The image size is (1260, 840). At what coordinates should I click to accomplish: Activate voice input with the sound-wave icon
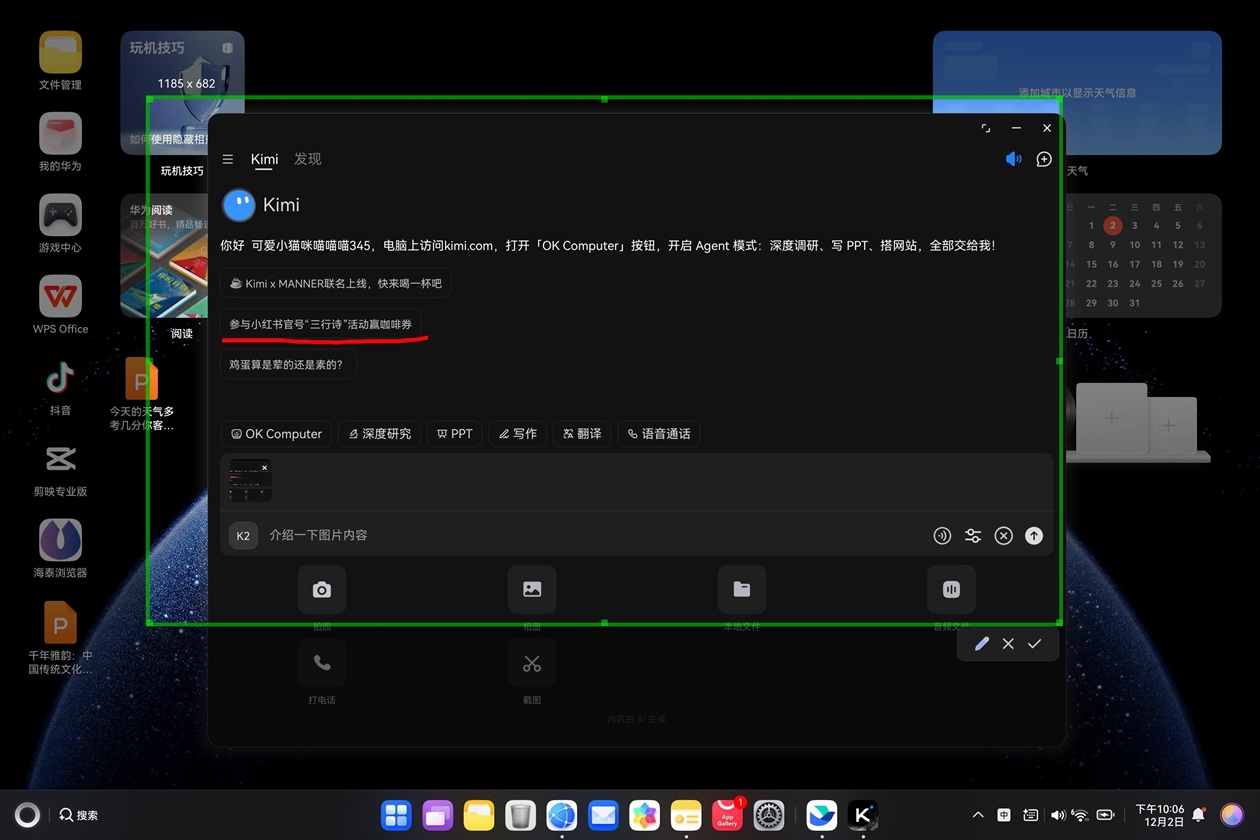click(x=941, y=535)
